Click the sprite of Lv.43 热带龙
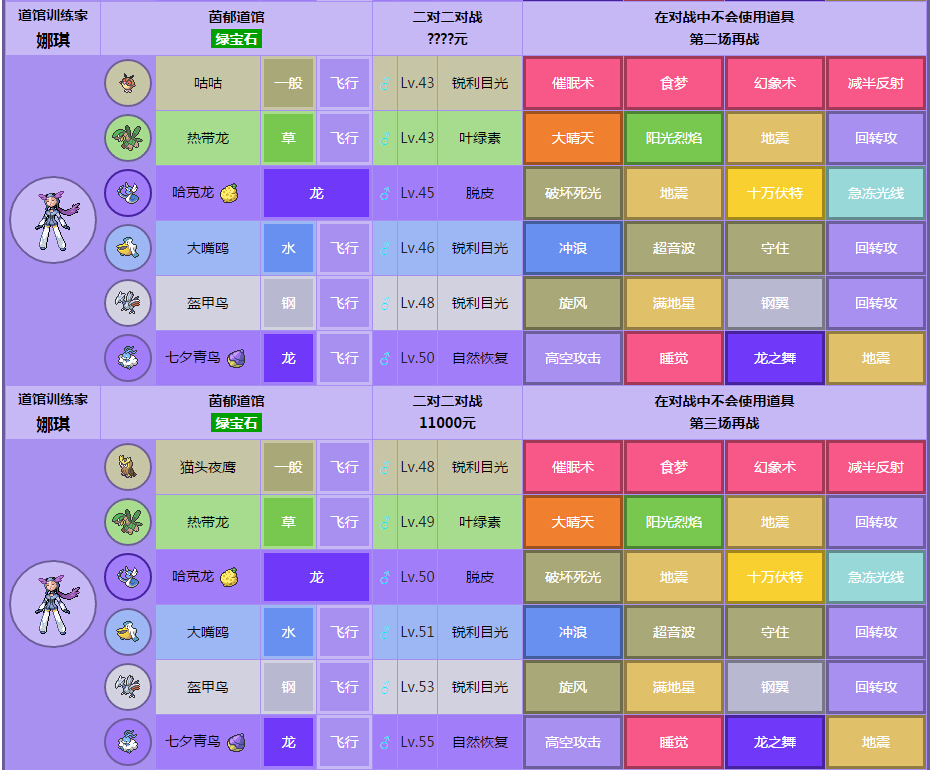The width and height of the screenshot is (936, 770). 128,138
